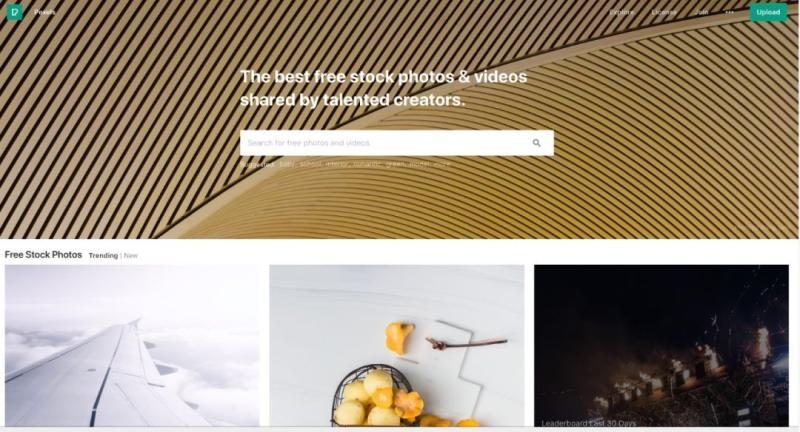Click the green Pexels logo icon

14,12
